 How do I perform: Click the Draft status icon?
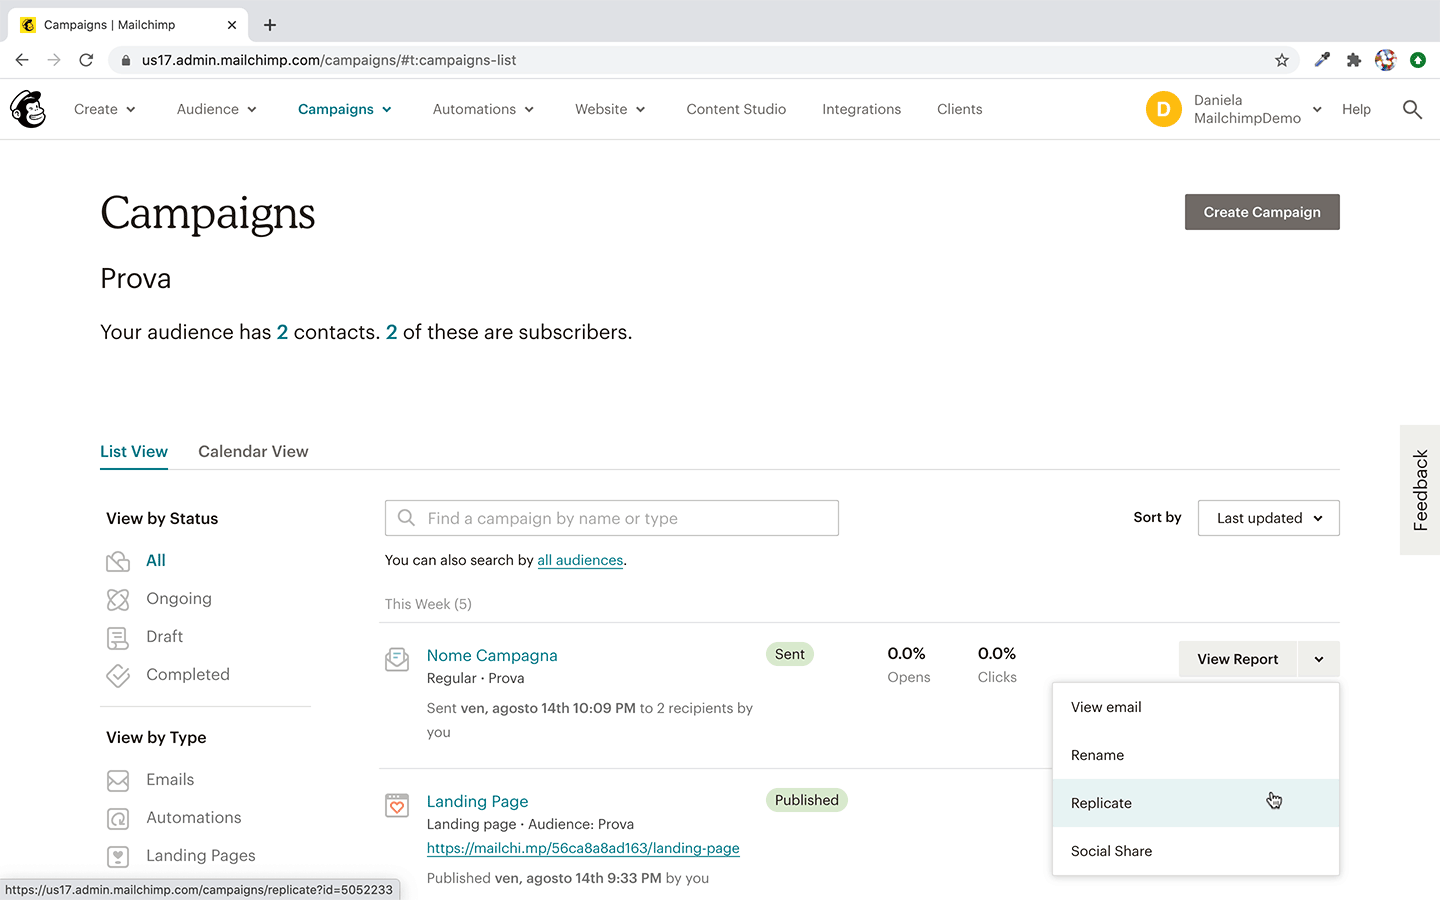[x=118, y=637]
